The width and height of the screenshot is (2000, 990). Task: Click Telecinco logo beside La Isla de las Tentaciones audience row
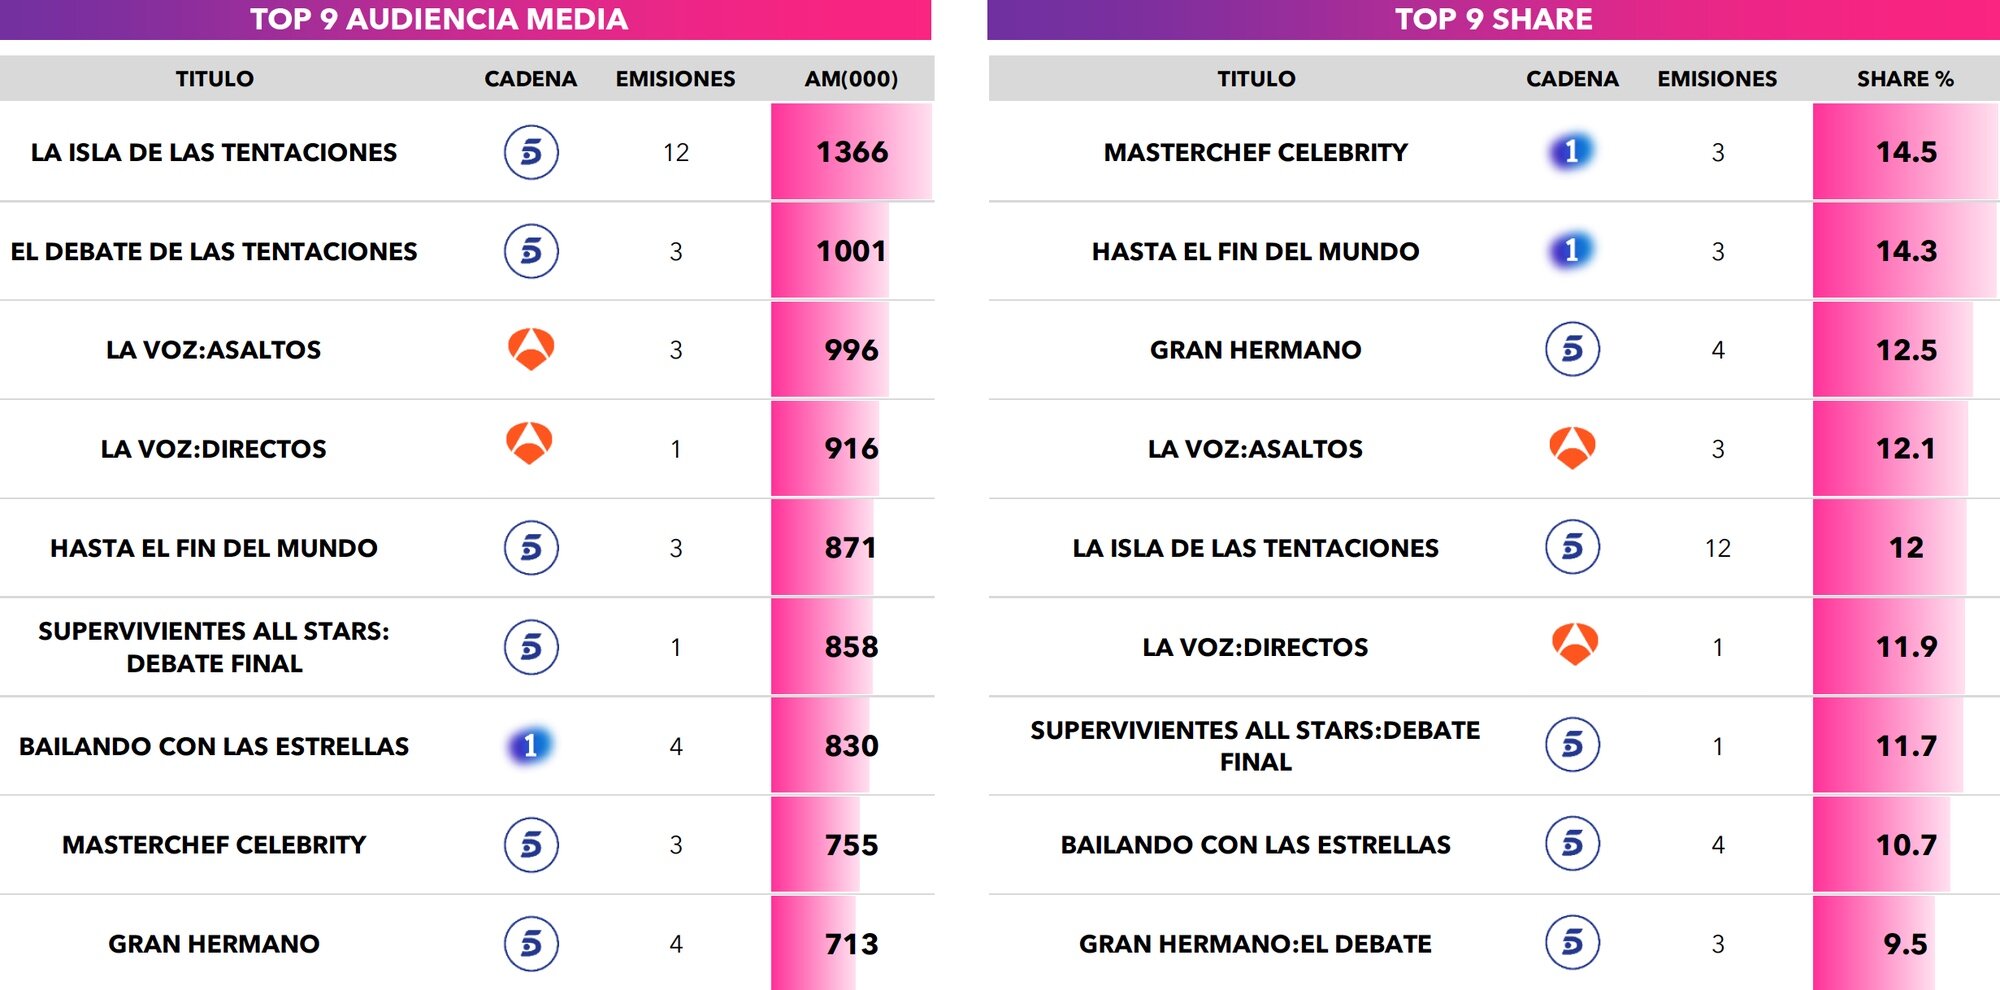click(x=531, y=152)
